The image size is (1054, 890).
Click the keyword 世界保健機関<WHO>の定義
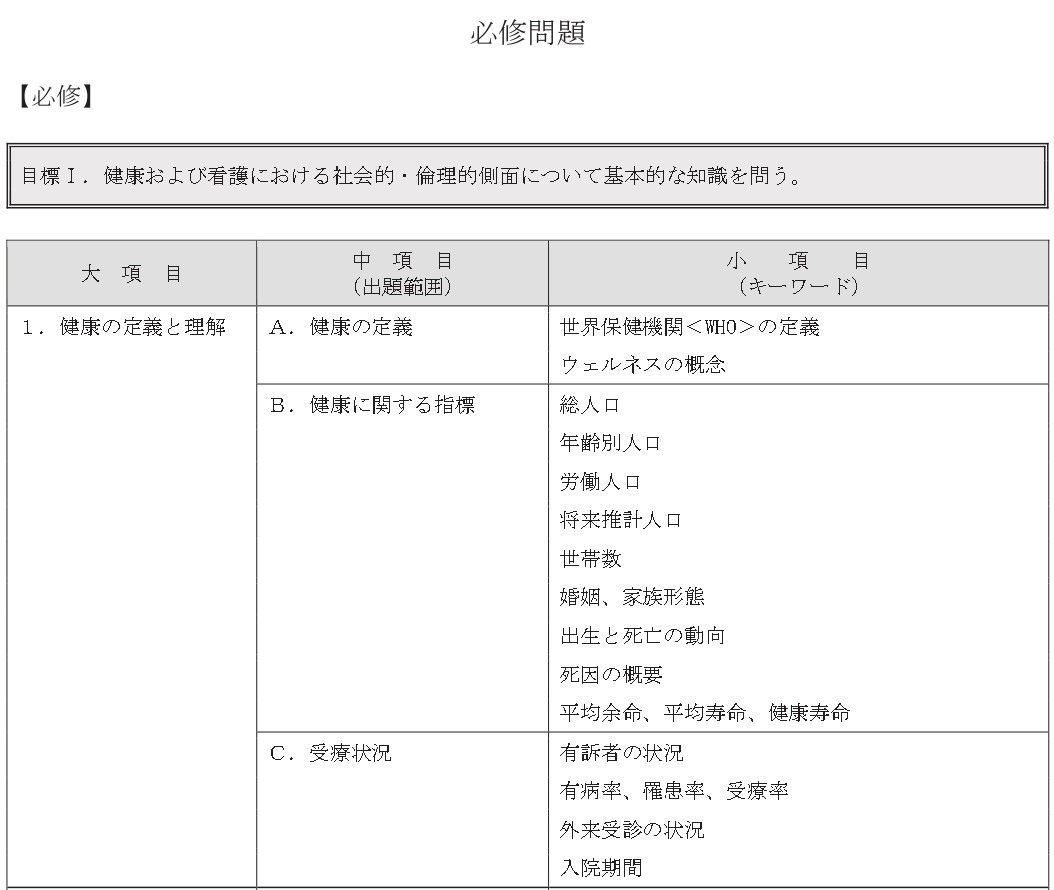tap(690, 327)
